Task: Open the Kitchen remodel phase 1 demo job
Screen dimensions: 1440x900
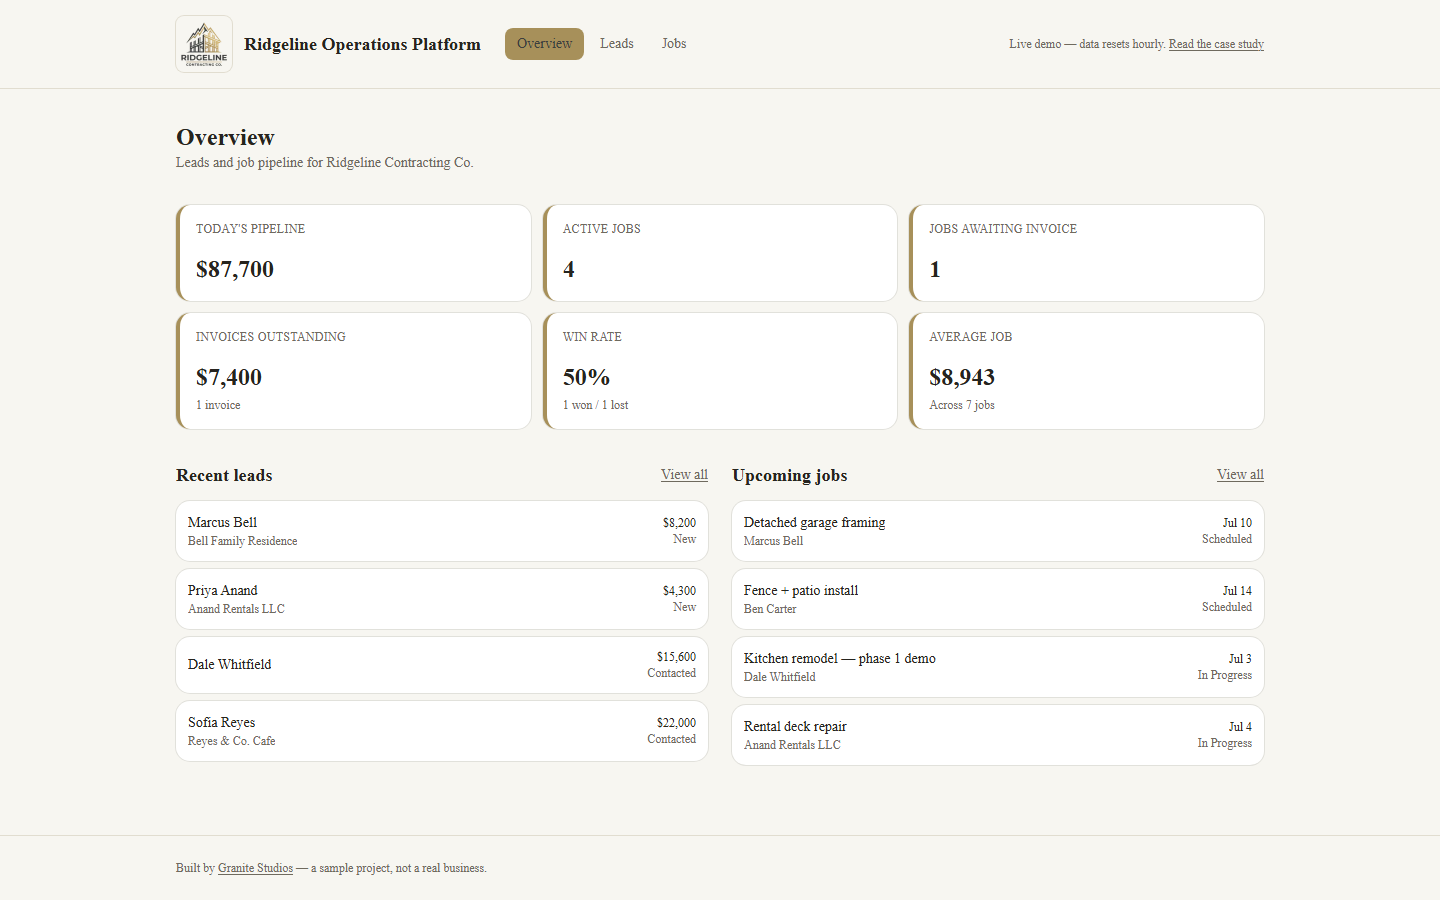Action: pos(998,667)
